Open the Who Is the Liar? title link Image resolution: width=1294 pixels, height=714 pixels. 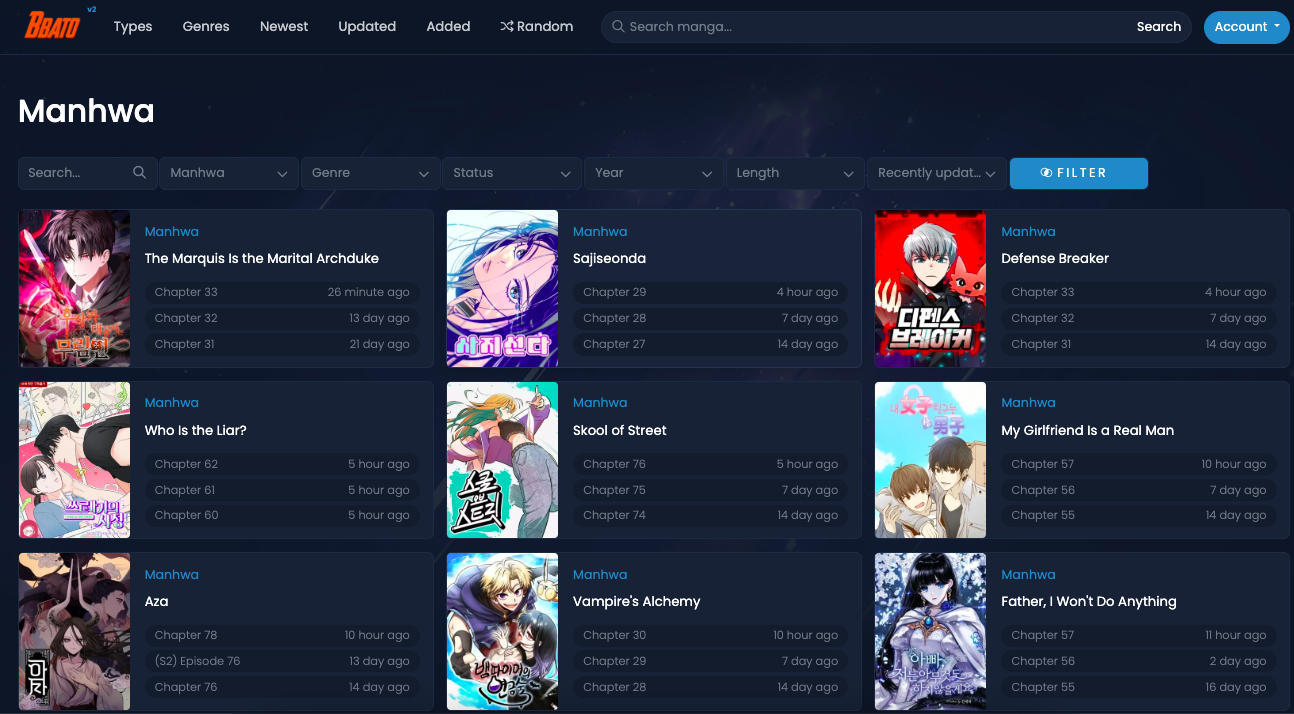tap(195, 430)
